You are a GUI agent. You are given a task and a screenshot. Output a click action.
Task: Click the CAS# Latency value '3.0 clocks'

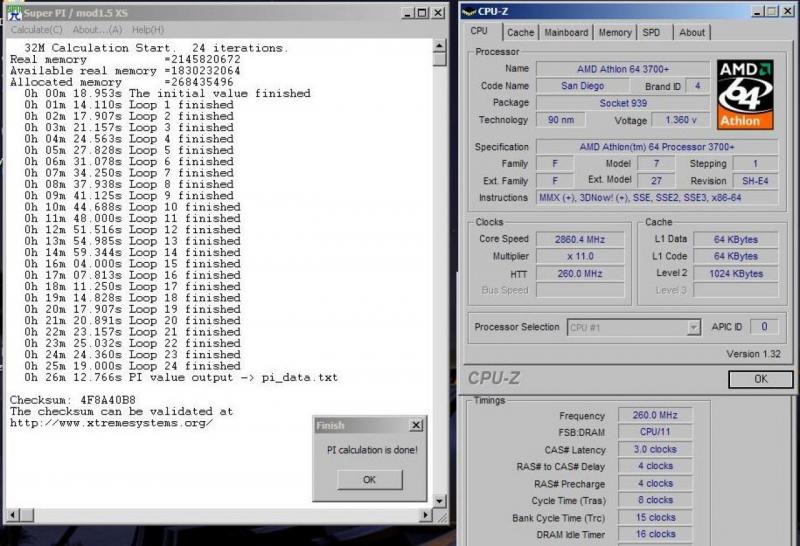pos(655,450)
